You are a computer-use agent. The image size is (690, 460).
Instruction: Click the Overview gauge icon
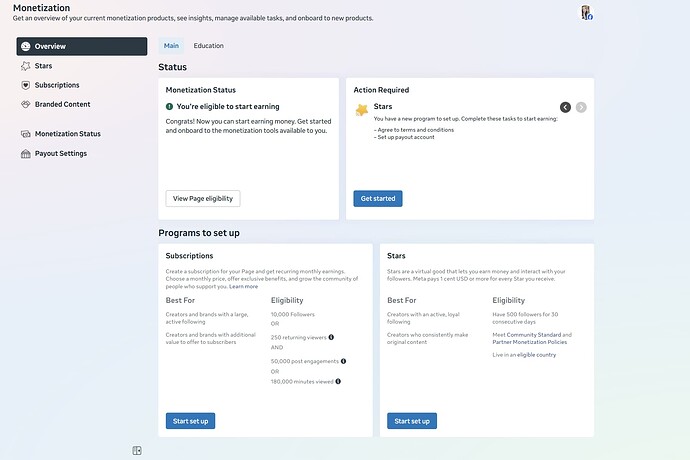click(x=26, y=46)
